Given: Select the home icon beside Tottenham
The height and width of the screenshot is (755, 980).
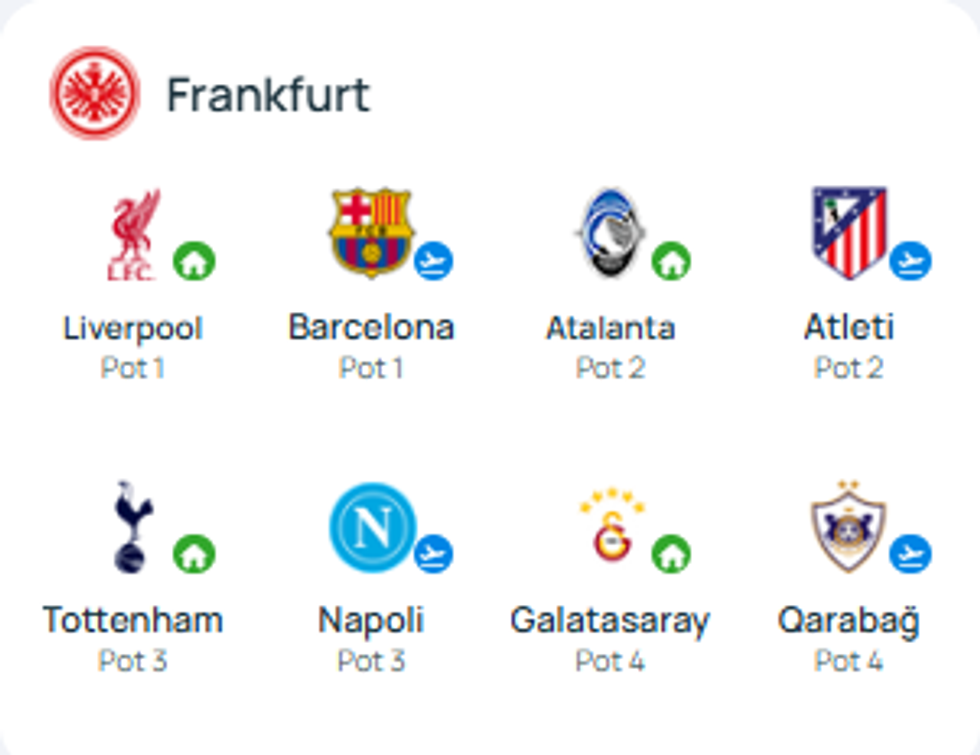Looking at the screenshot, I should [194, 554].
